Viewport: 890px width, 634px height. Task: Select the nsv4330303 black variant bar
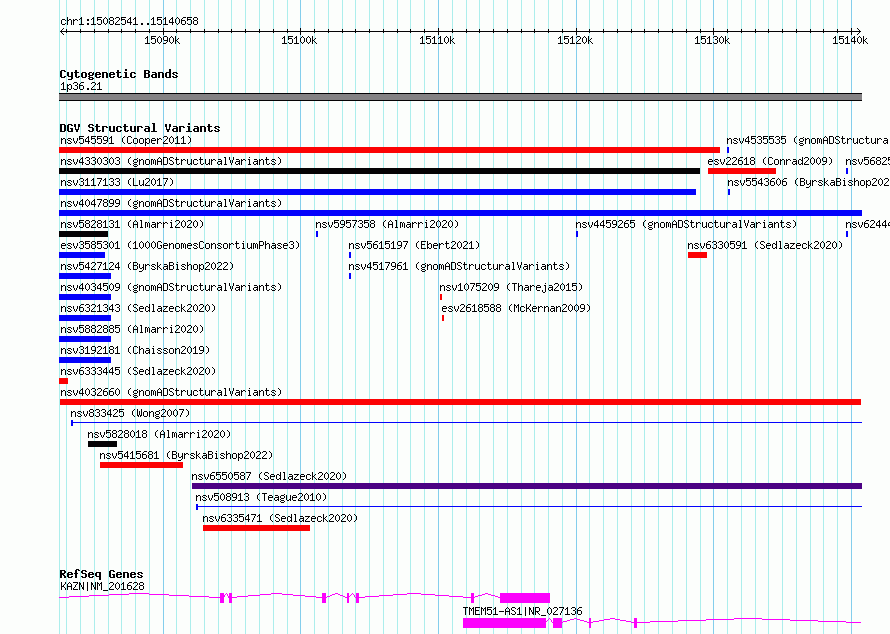click(379, 171)
